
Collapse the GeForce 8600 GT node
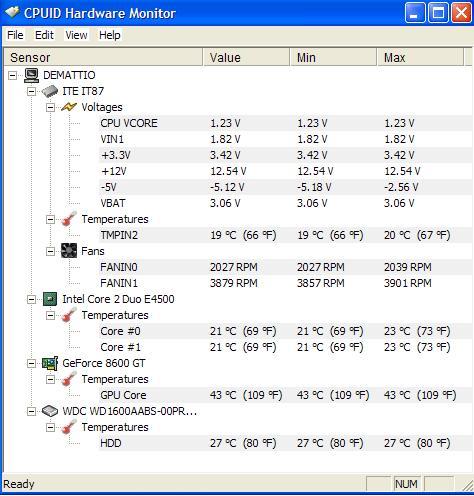(31, 363)
